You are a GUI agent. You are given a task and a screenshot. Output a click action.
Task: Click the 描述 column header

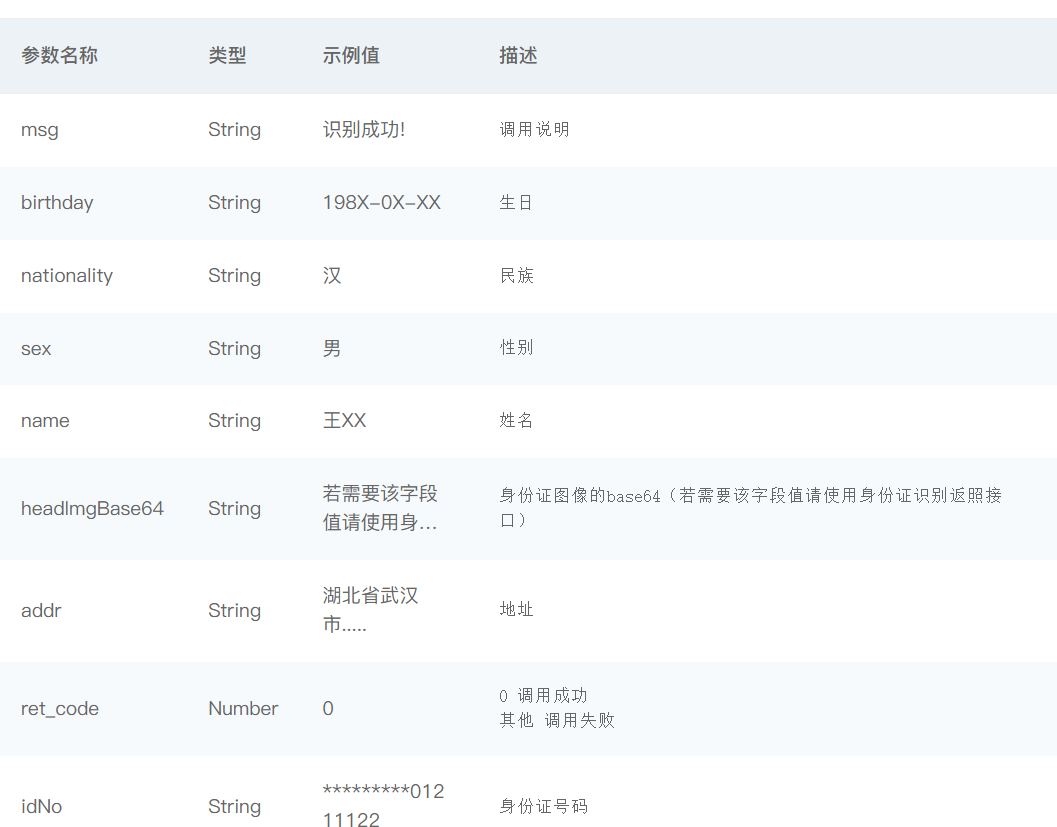coord(518,55)
